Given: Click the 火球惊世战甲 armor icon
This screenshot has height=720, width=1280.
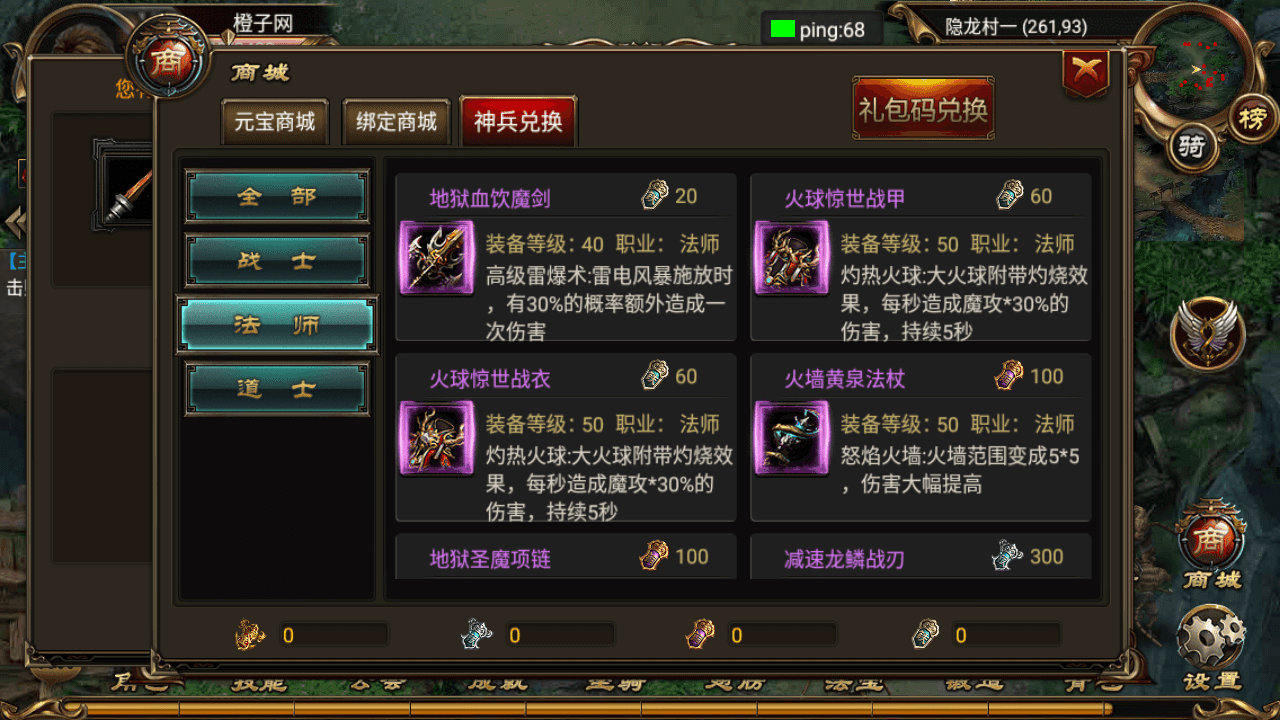Looking at the screenshot, I should click(x=791, y=258).
